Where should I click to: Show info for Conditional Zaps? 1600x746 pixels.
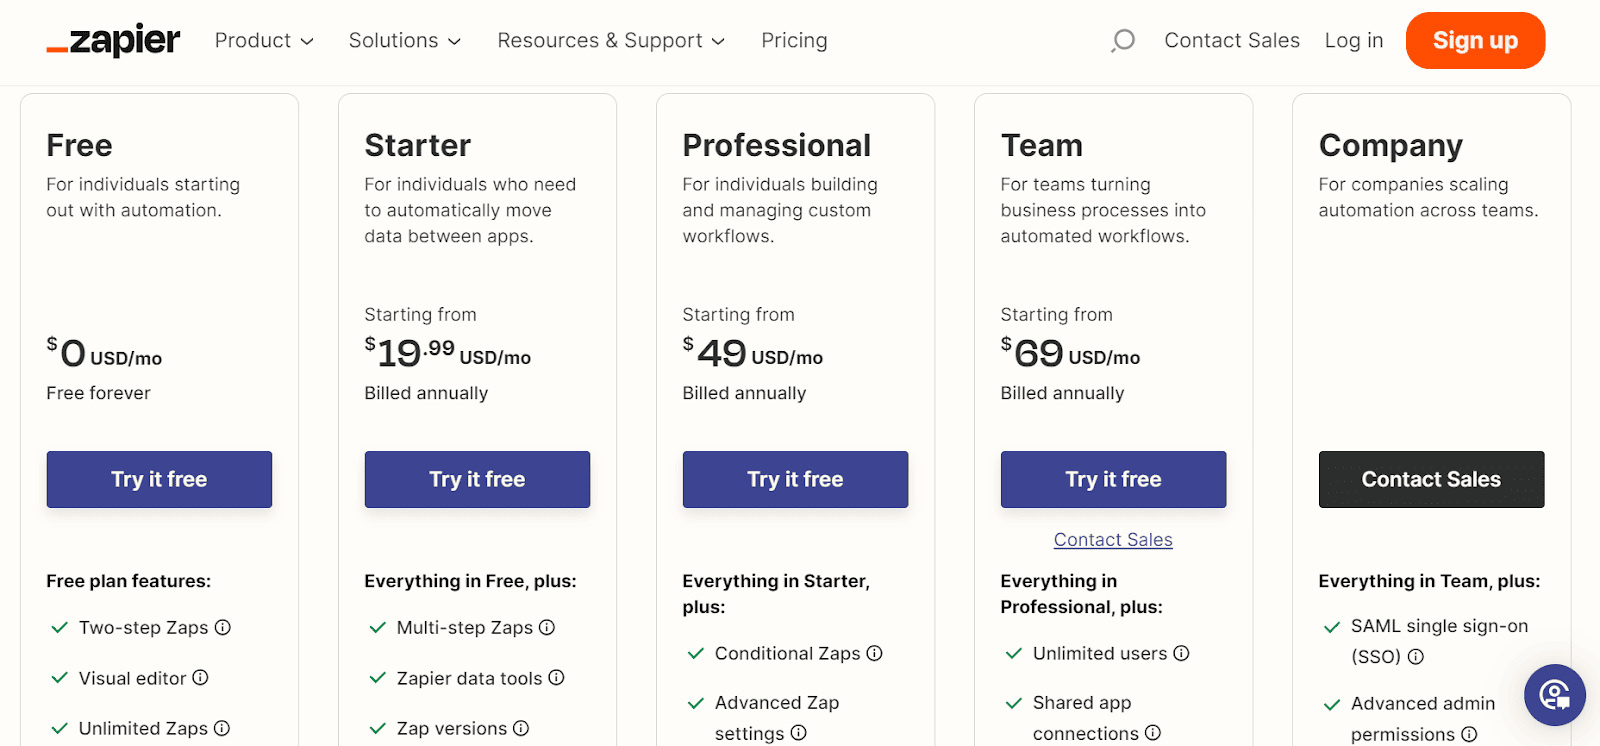(x=874, y=653)
